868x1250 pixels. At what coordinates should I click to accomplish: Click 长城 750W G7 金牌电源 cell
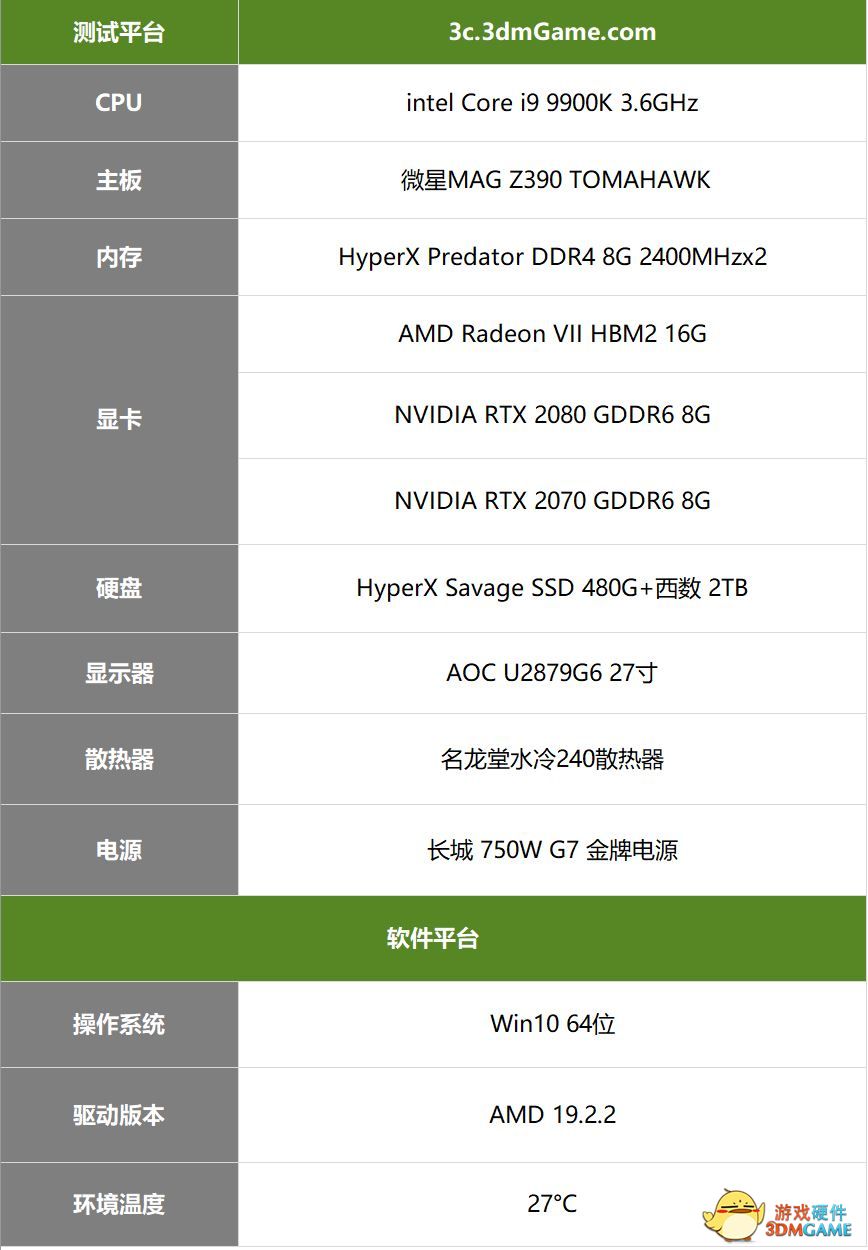pyautogui.click(x=553, y=850)
